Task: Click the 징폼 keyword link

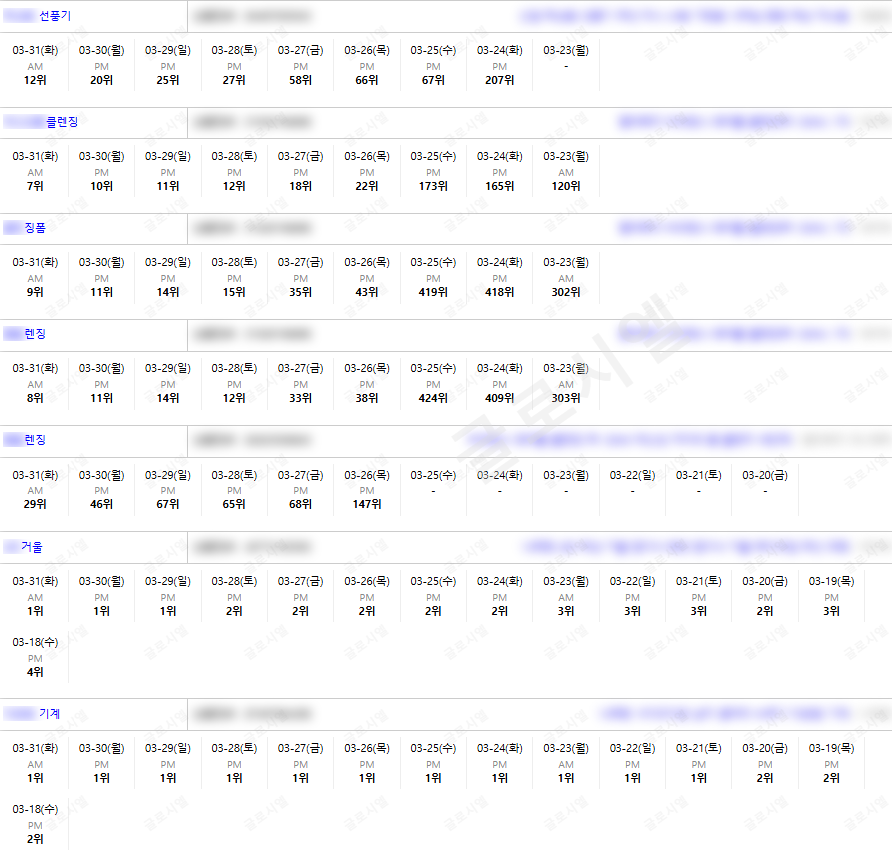Action: [35, 228]
